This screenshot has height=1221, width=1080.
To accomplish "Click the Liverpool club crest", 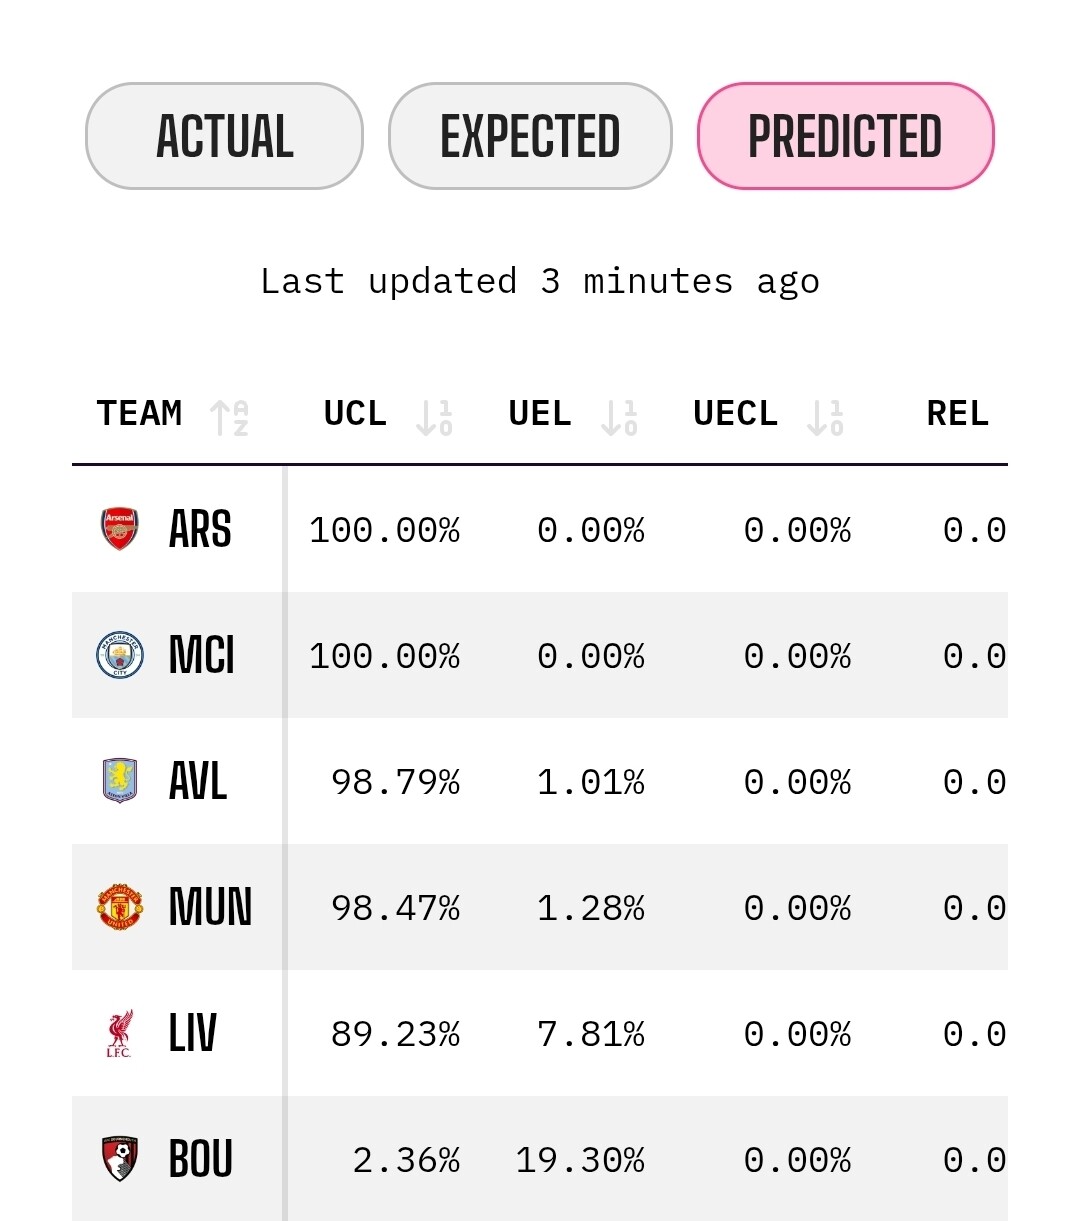I will click(x=119, y=1033).
